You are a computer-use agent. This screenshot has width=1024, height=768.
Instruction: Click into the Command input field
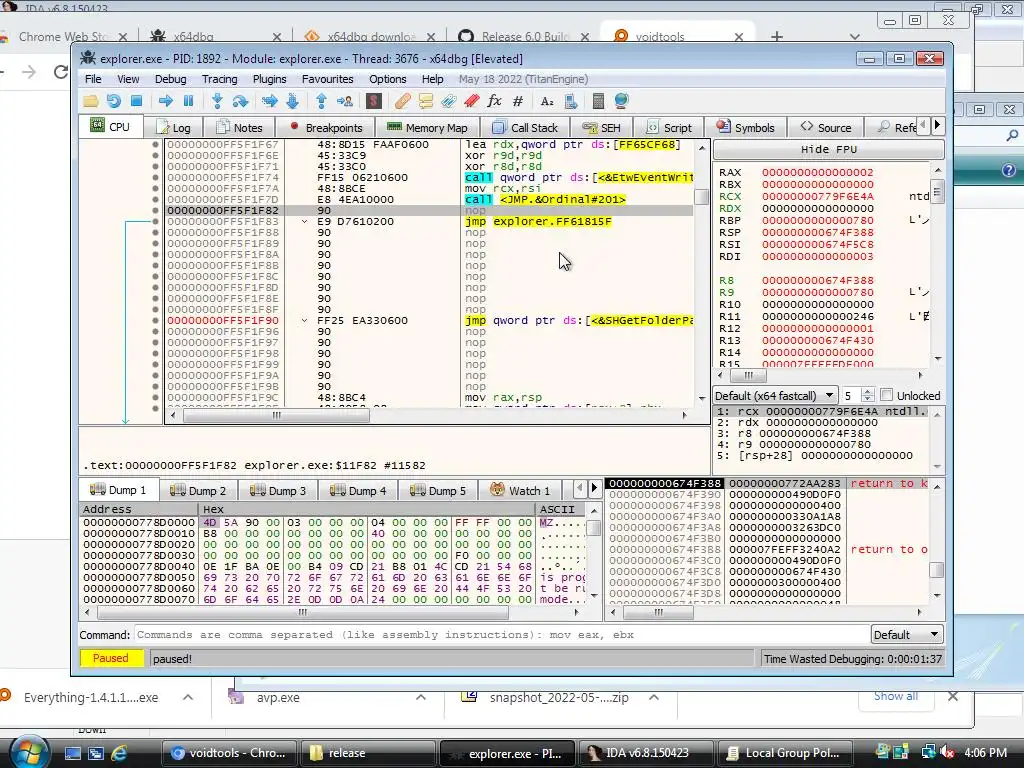pyautogui.click(x=502, y=635)
